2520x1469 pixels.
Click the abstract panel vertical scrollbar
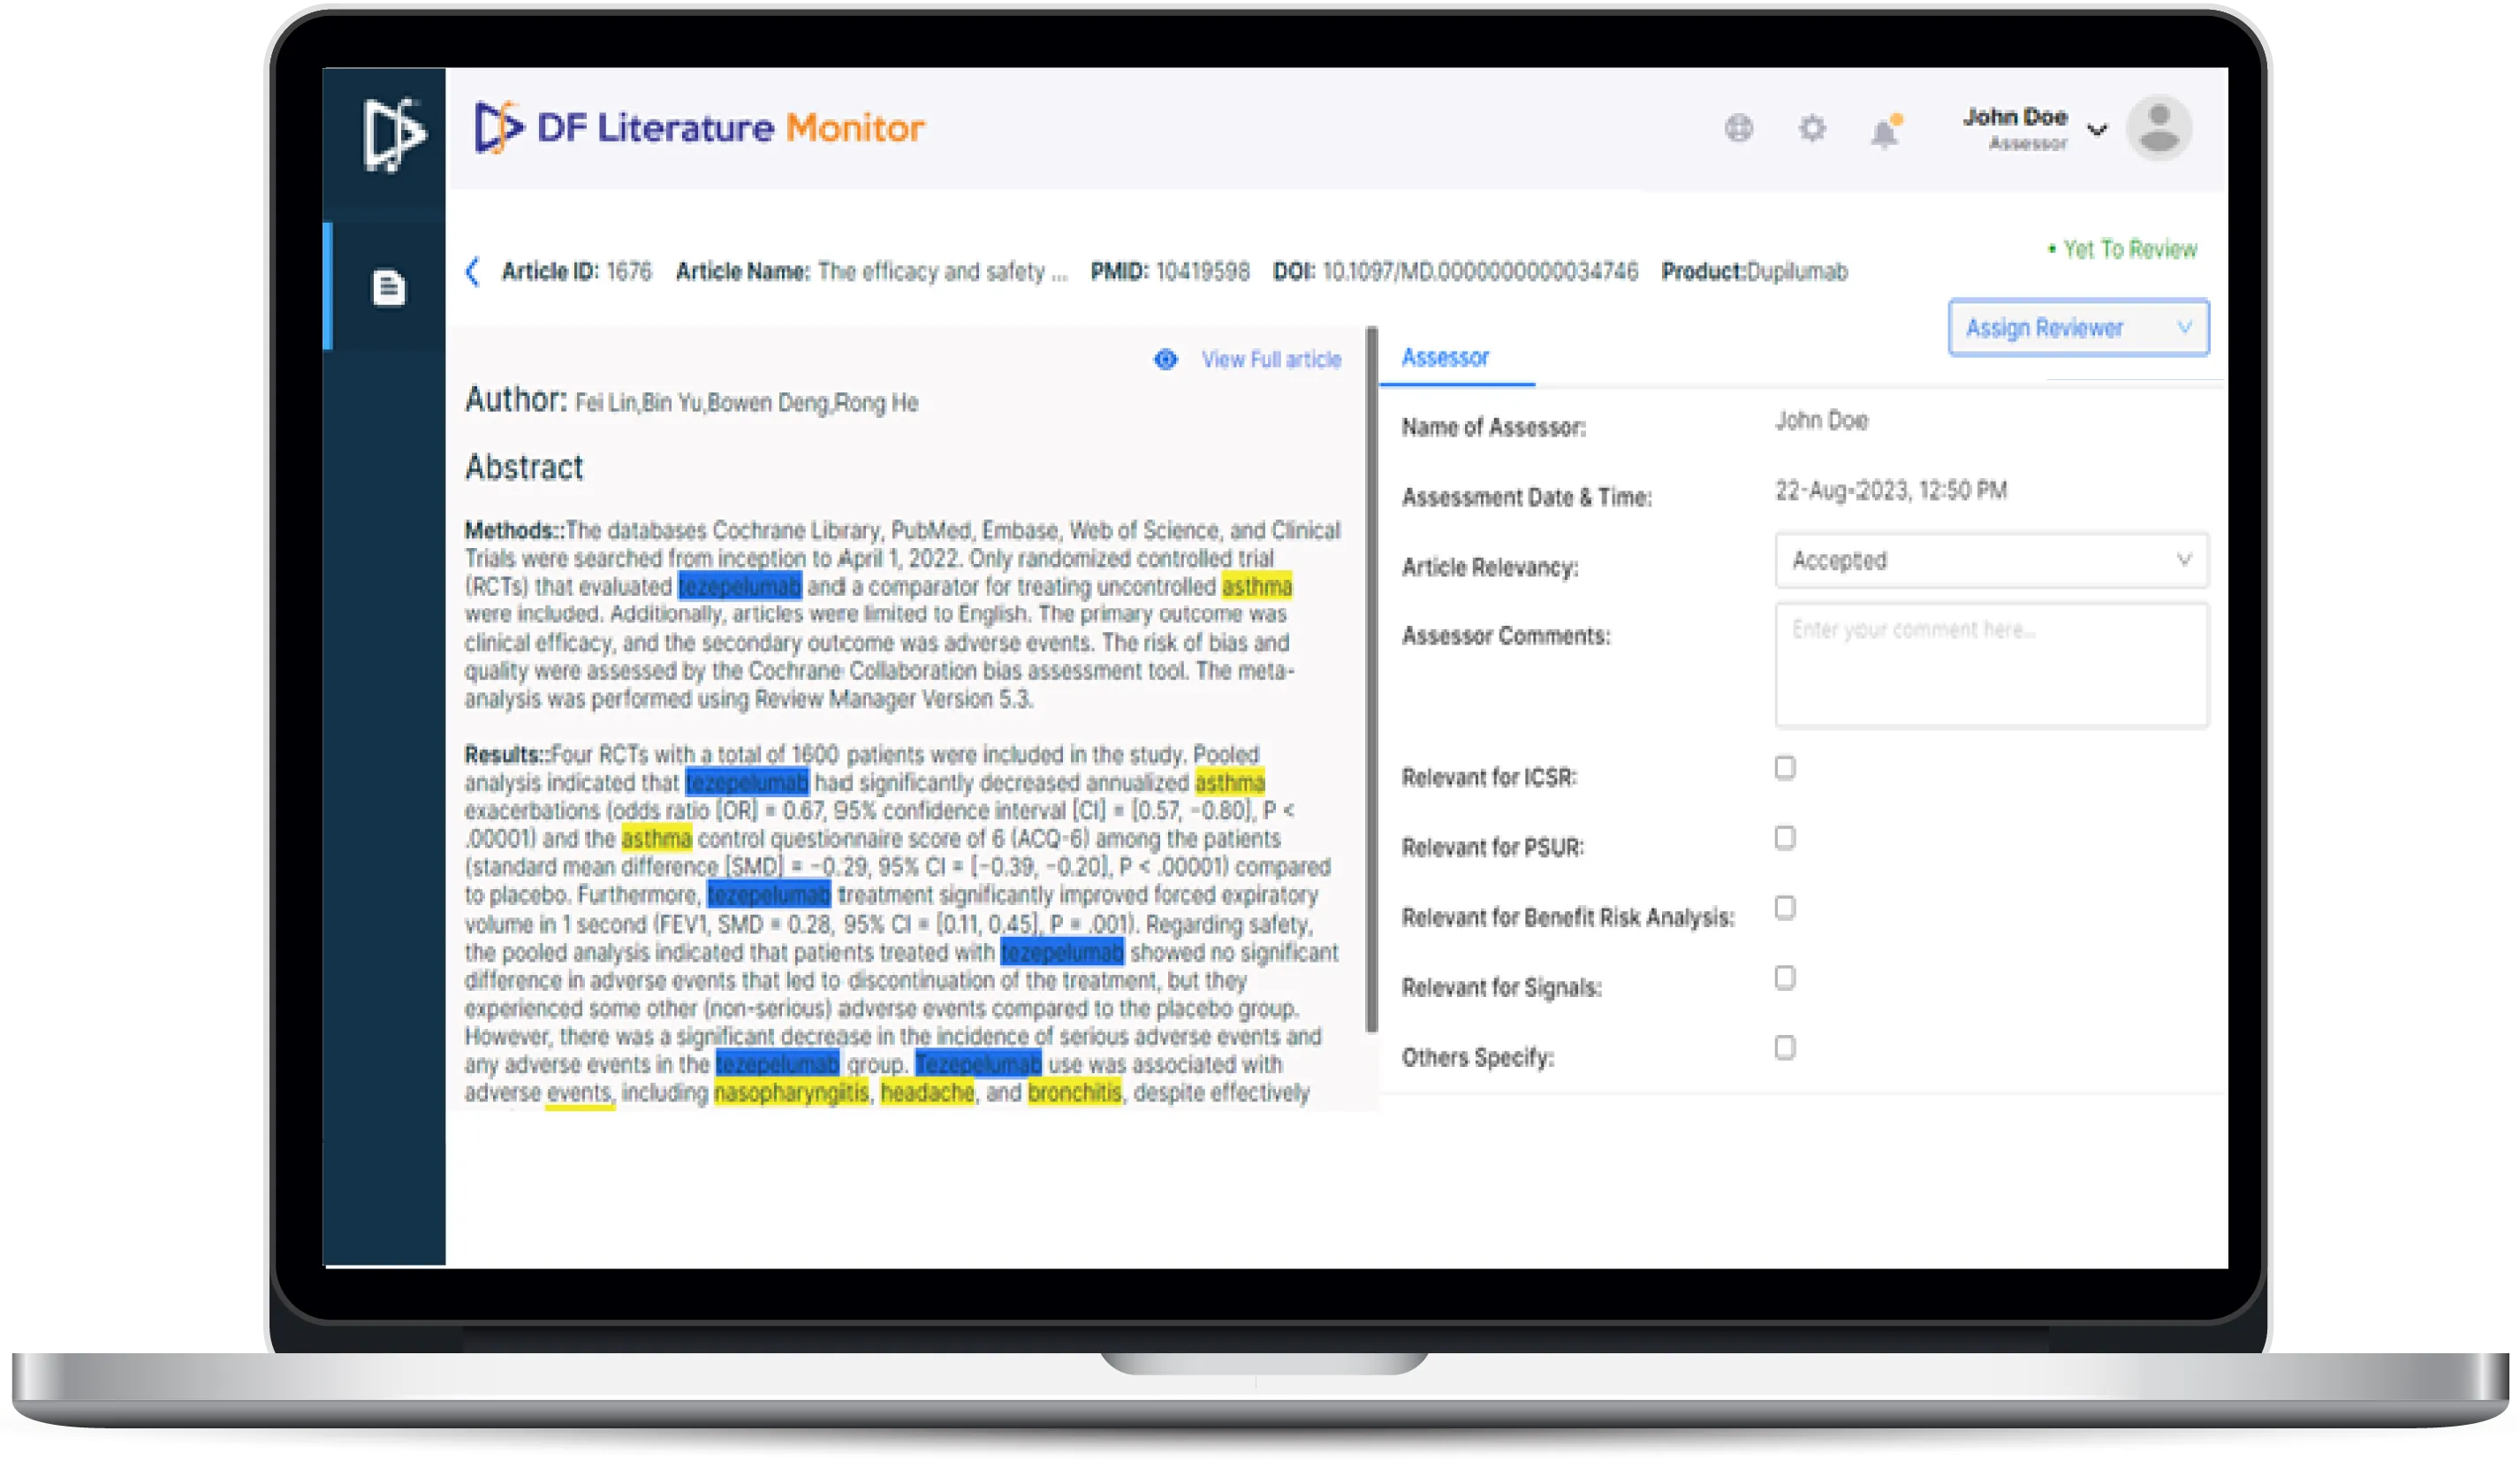tap(1372, 680)
